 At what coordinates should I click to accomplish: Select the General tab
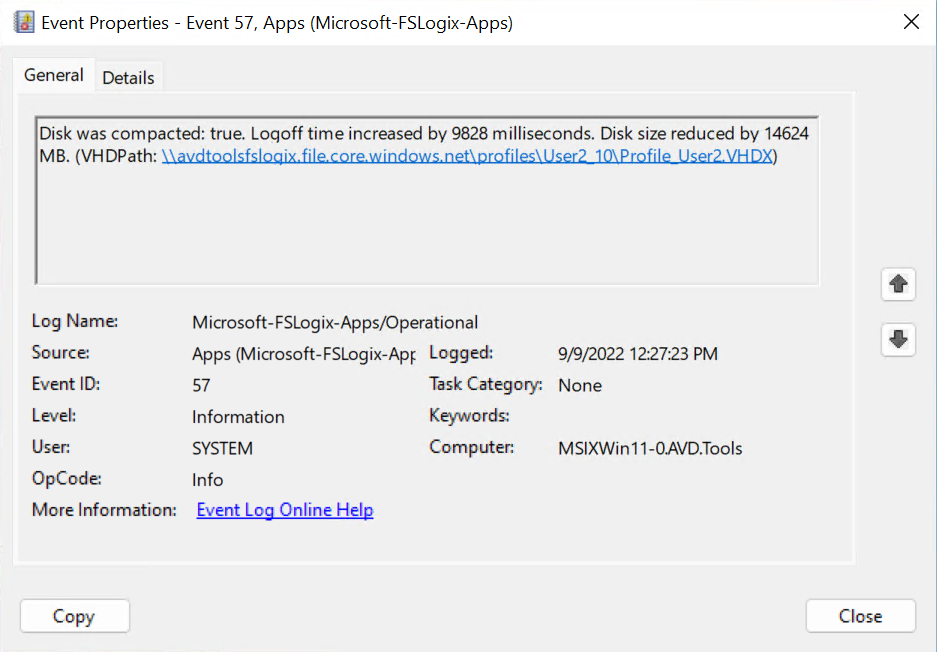(53, 75)
